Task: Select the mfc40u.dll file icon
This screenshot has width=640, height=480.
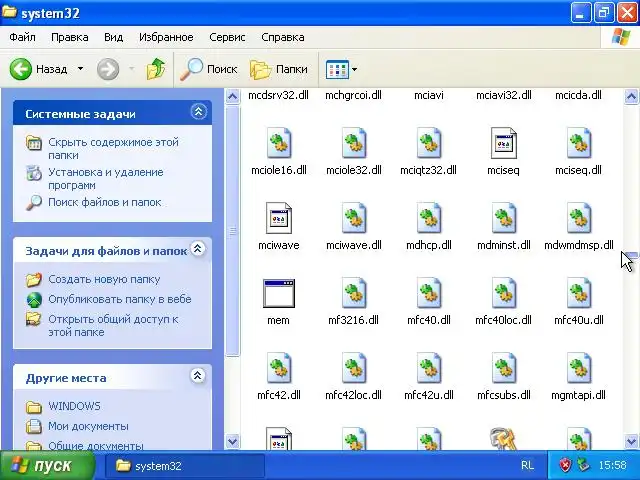Action: [579, 293]
